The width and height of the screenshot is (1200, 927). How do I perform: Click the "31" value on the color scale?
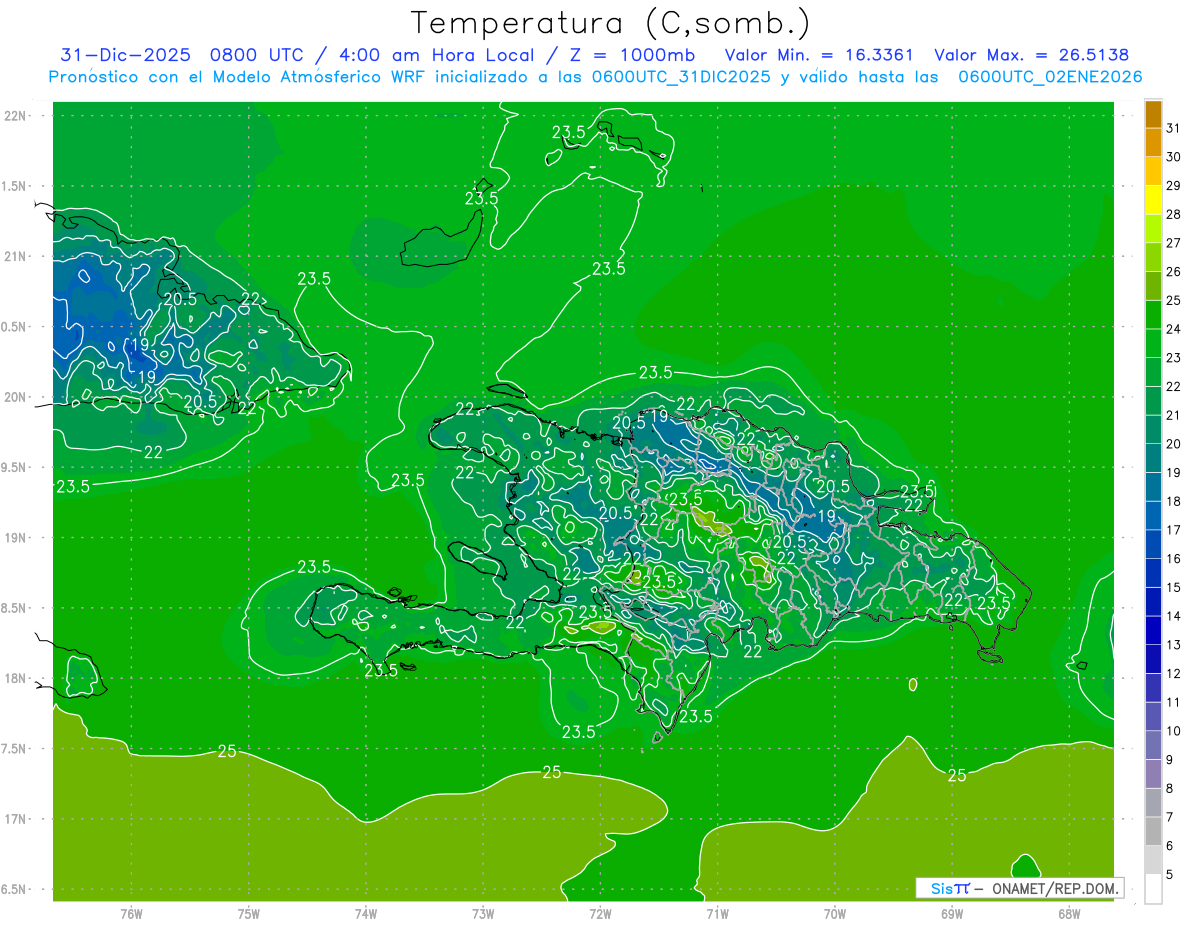pos(1174,128)
